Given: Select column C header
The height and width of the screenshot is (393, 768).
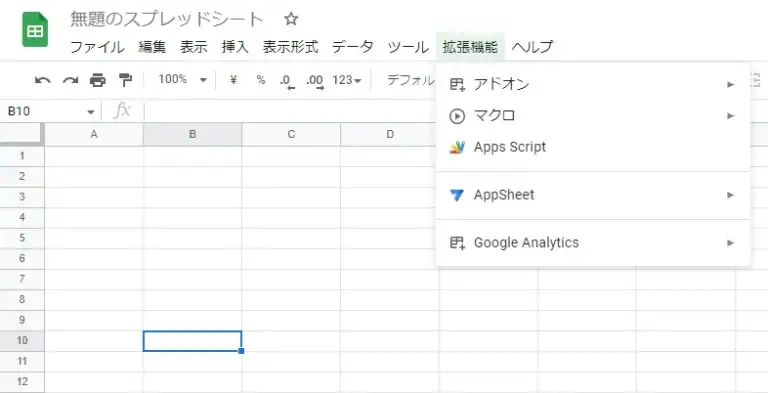Looking at the screenshot, I should (291, 134).
